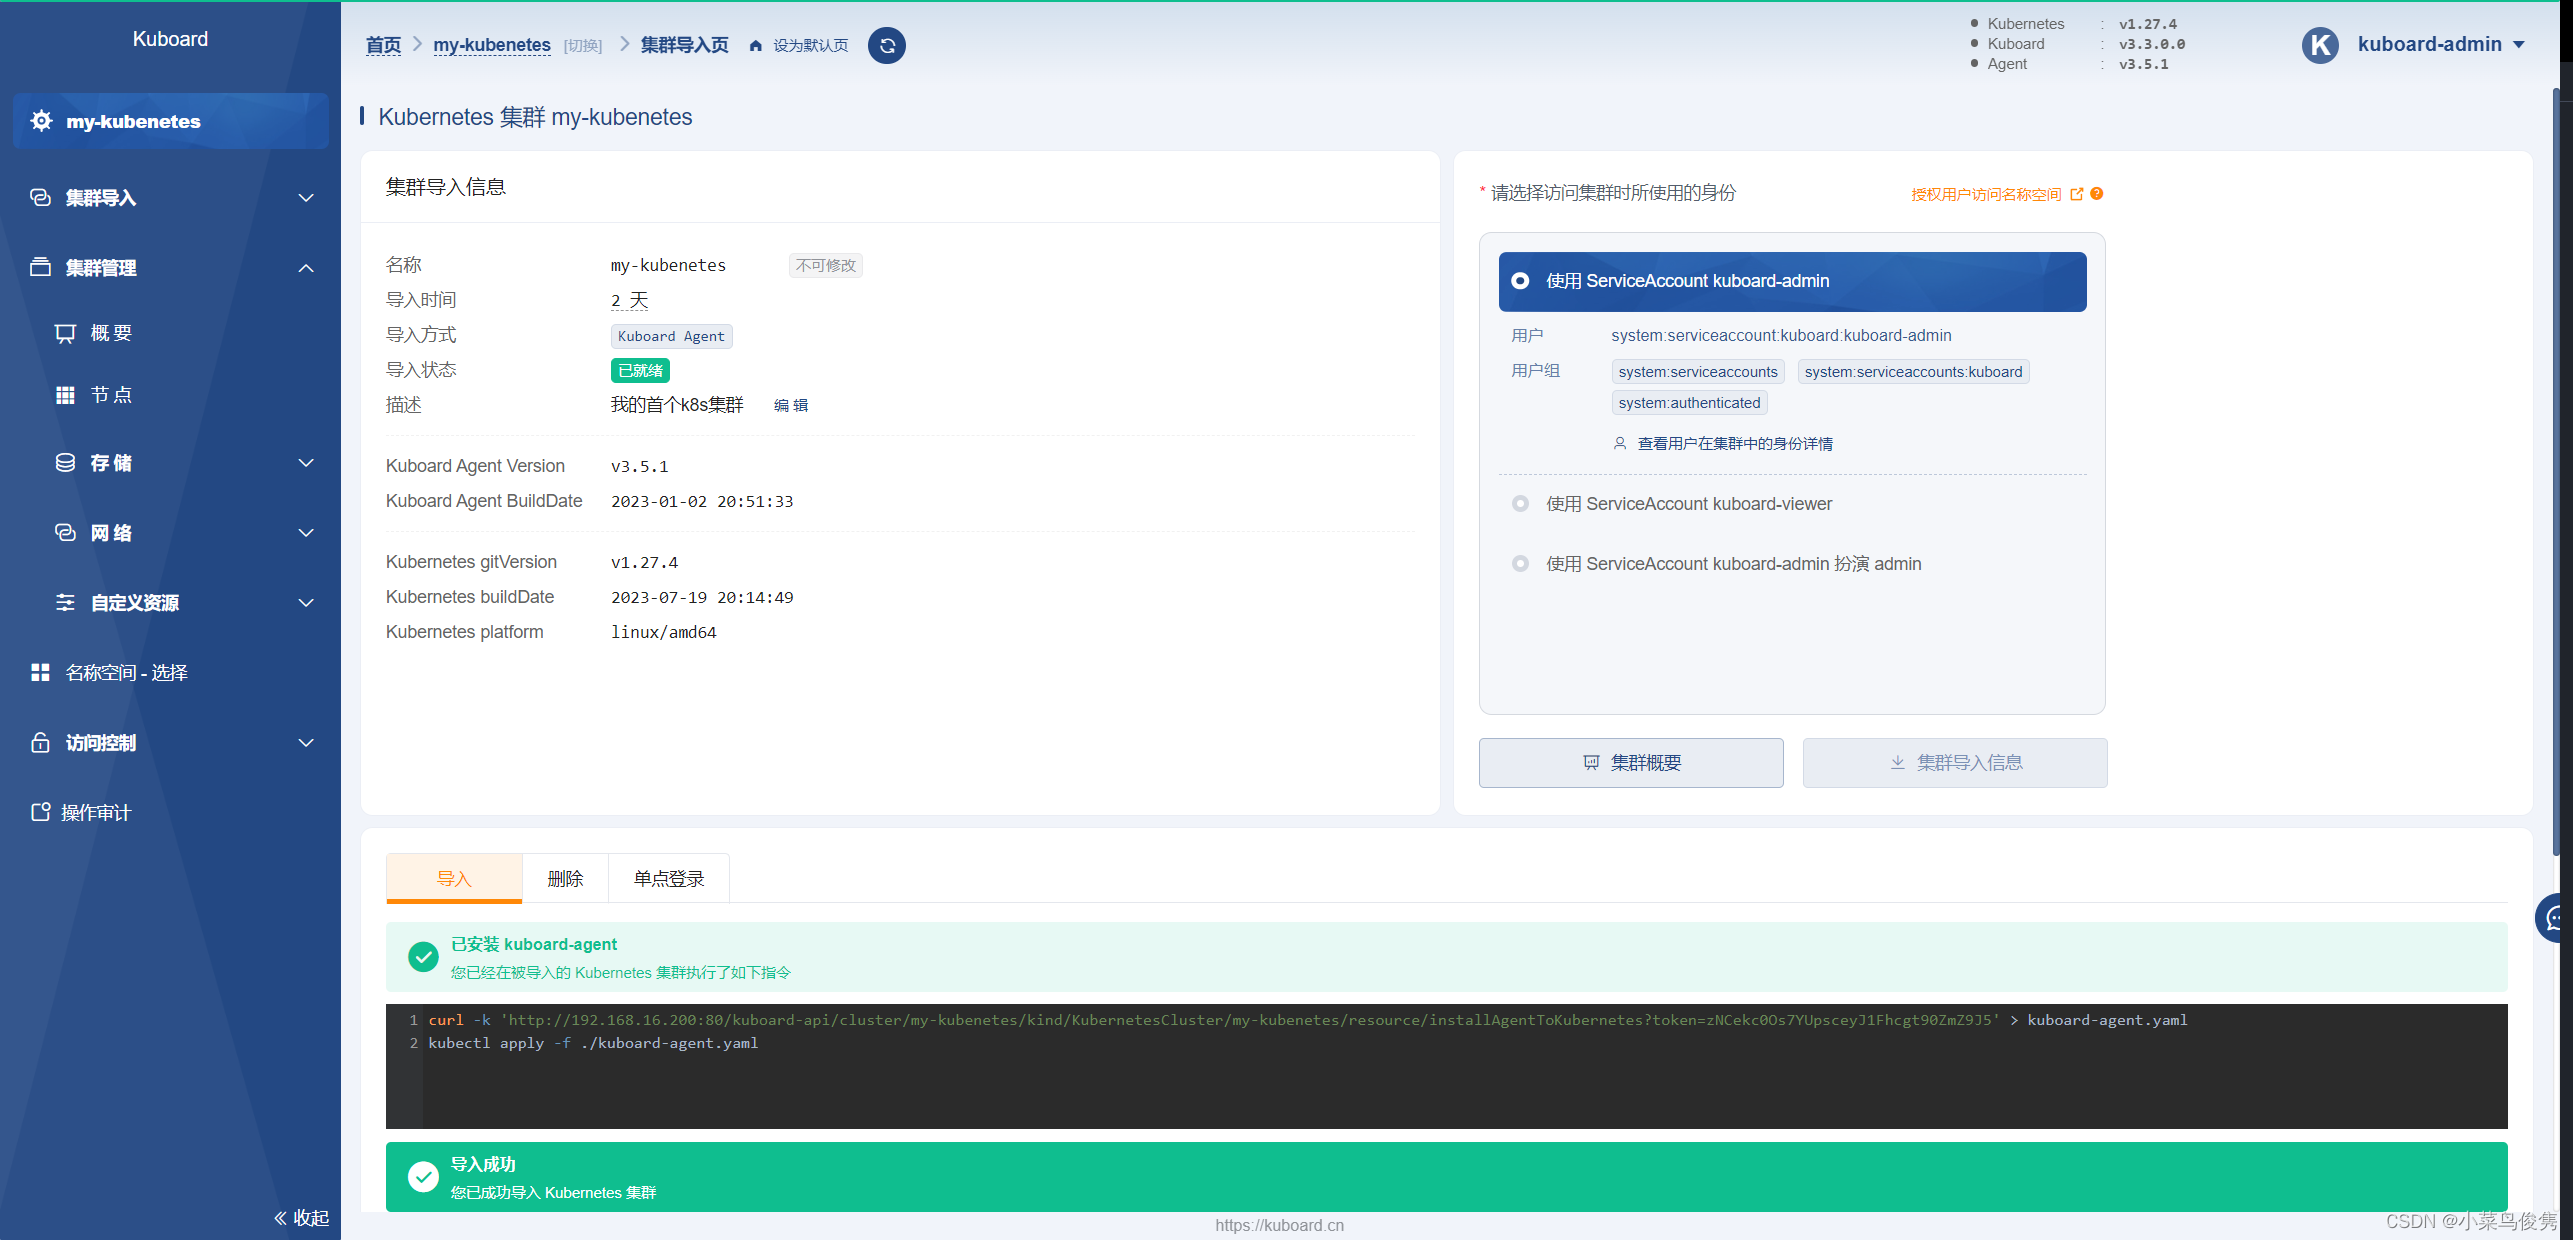Click the https://kuboard.cn footer link
Image resolution: width=2573 pixels, height=1240 pixels.
click(1279, 1225)
